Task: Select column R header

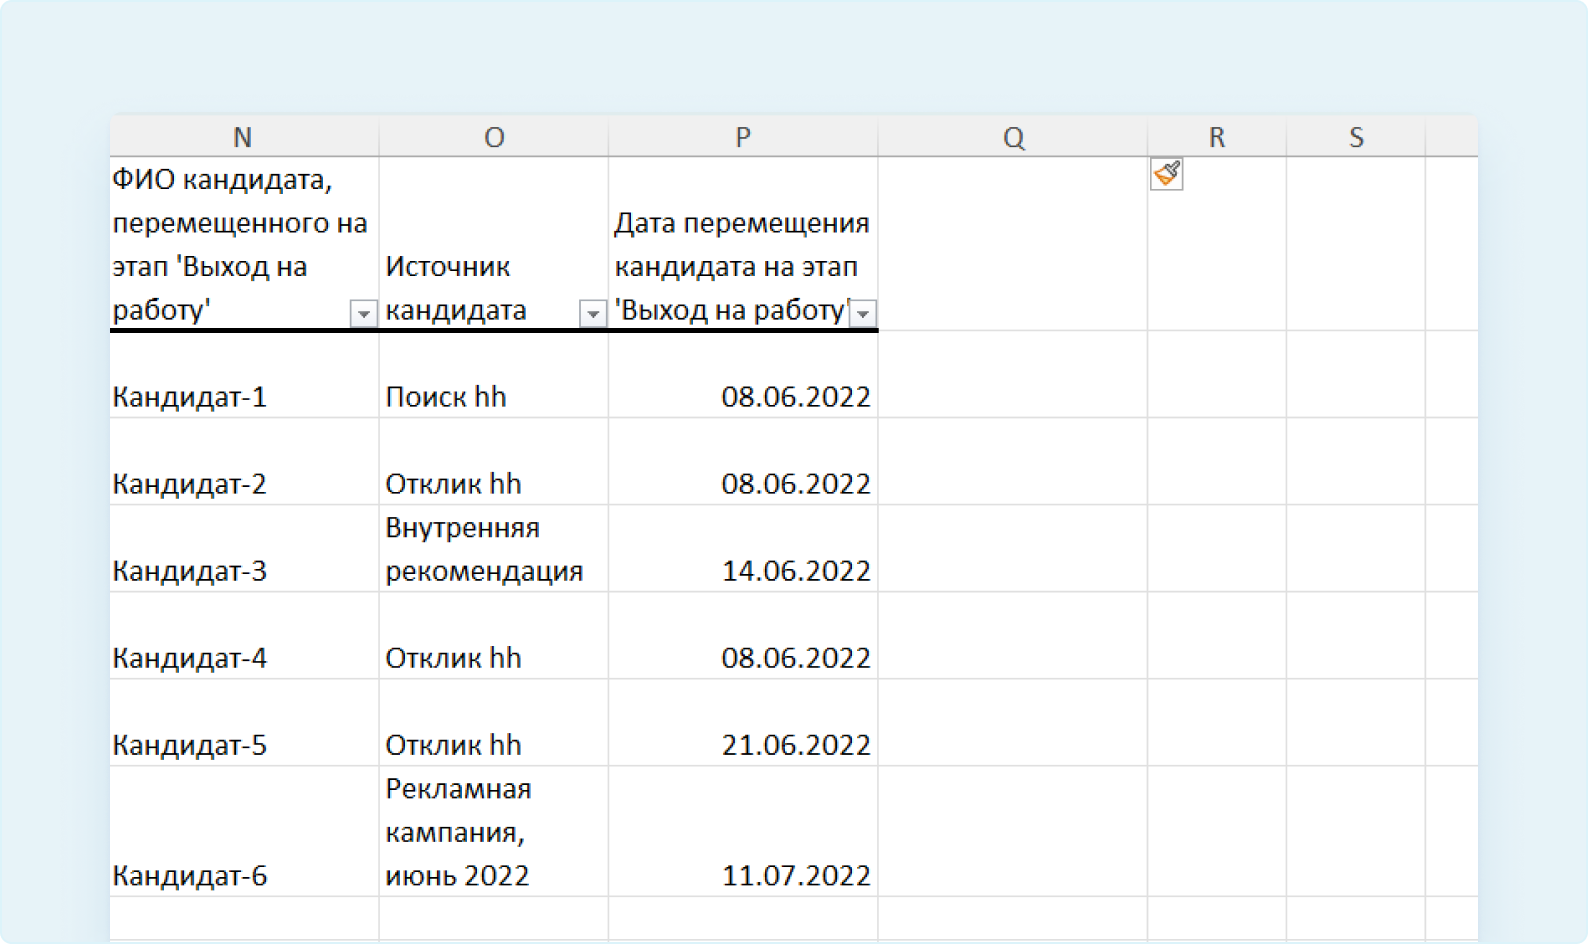Action: point(1217,137)
